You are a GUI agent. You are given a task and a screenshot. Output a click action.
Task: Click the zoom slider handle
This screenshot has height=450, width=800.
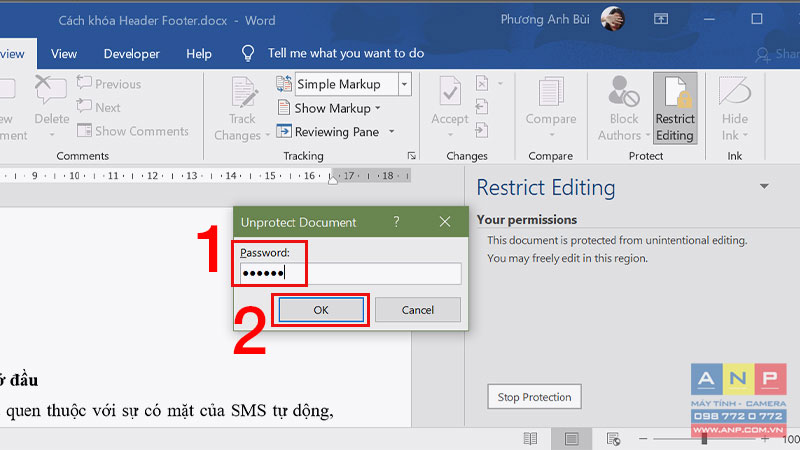[x=704, y=439]
